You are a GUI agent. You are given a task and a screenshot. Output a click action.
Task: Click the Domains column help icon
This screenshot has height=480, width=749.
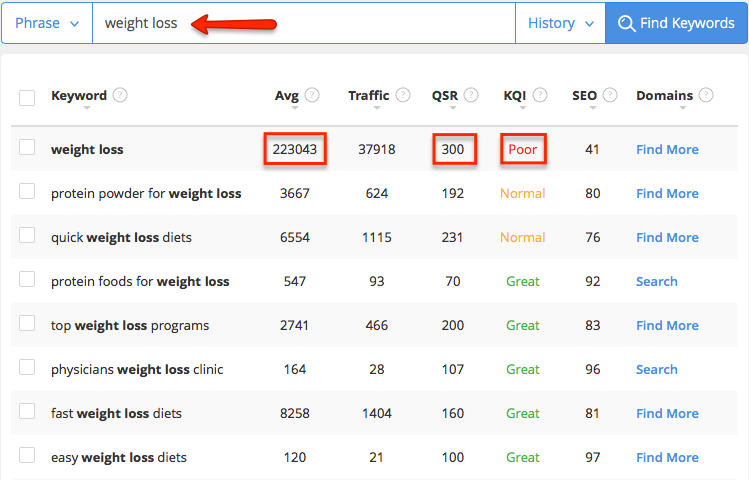(x=706, y=95)
